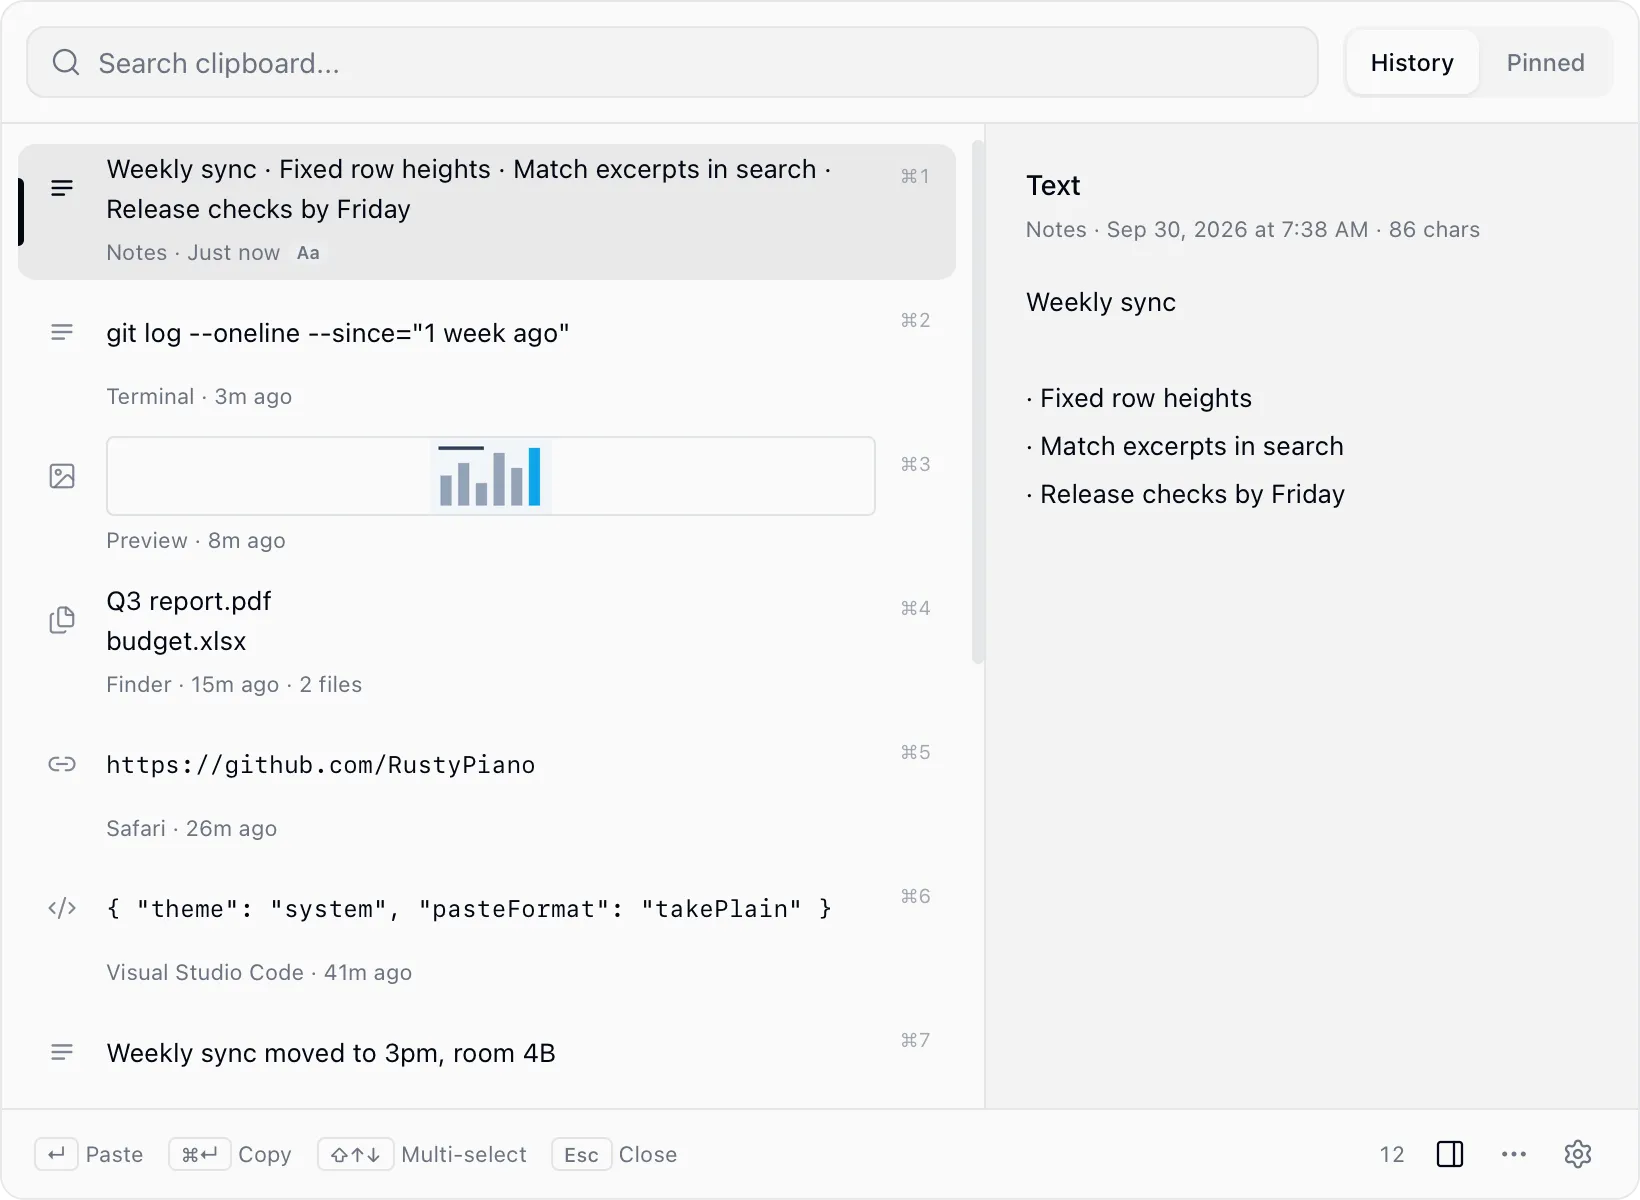Screen dimensions: 1640x1200
Task: Click the Copy shortcut button
Action: click(230, 1154)
